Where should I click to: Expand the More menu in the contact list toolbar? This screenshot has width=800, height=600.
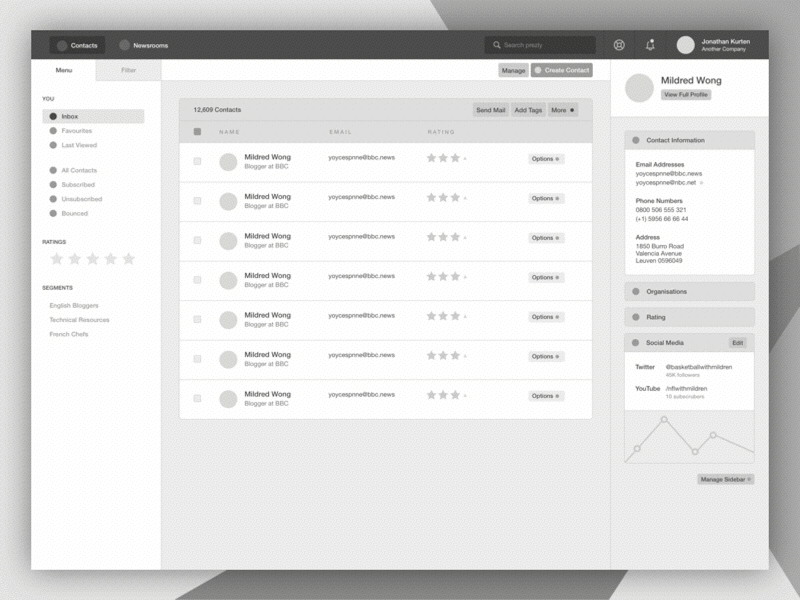[x=565, y=110]
